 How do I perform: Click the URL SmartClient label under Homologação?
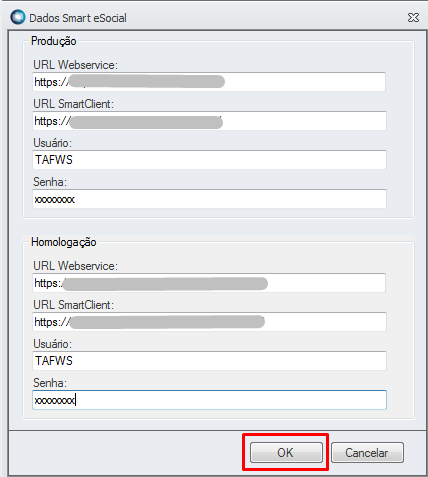point(73,305)
